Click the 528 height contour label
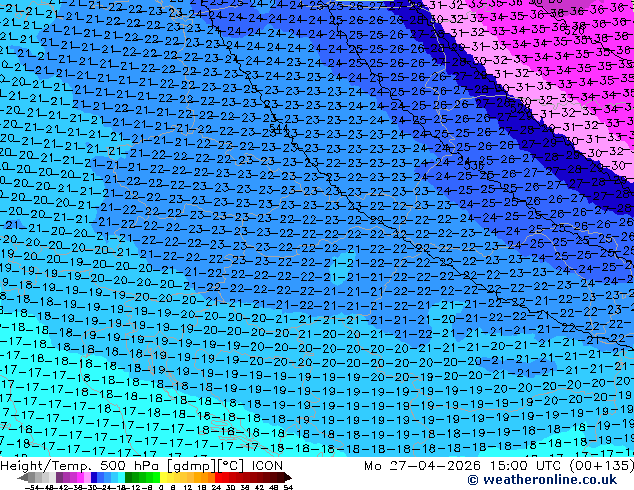This screenshot has width=634, height=490. point(520,108)
